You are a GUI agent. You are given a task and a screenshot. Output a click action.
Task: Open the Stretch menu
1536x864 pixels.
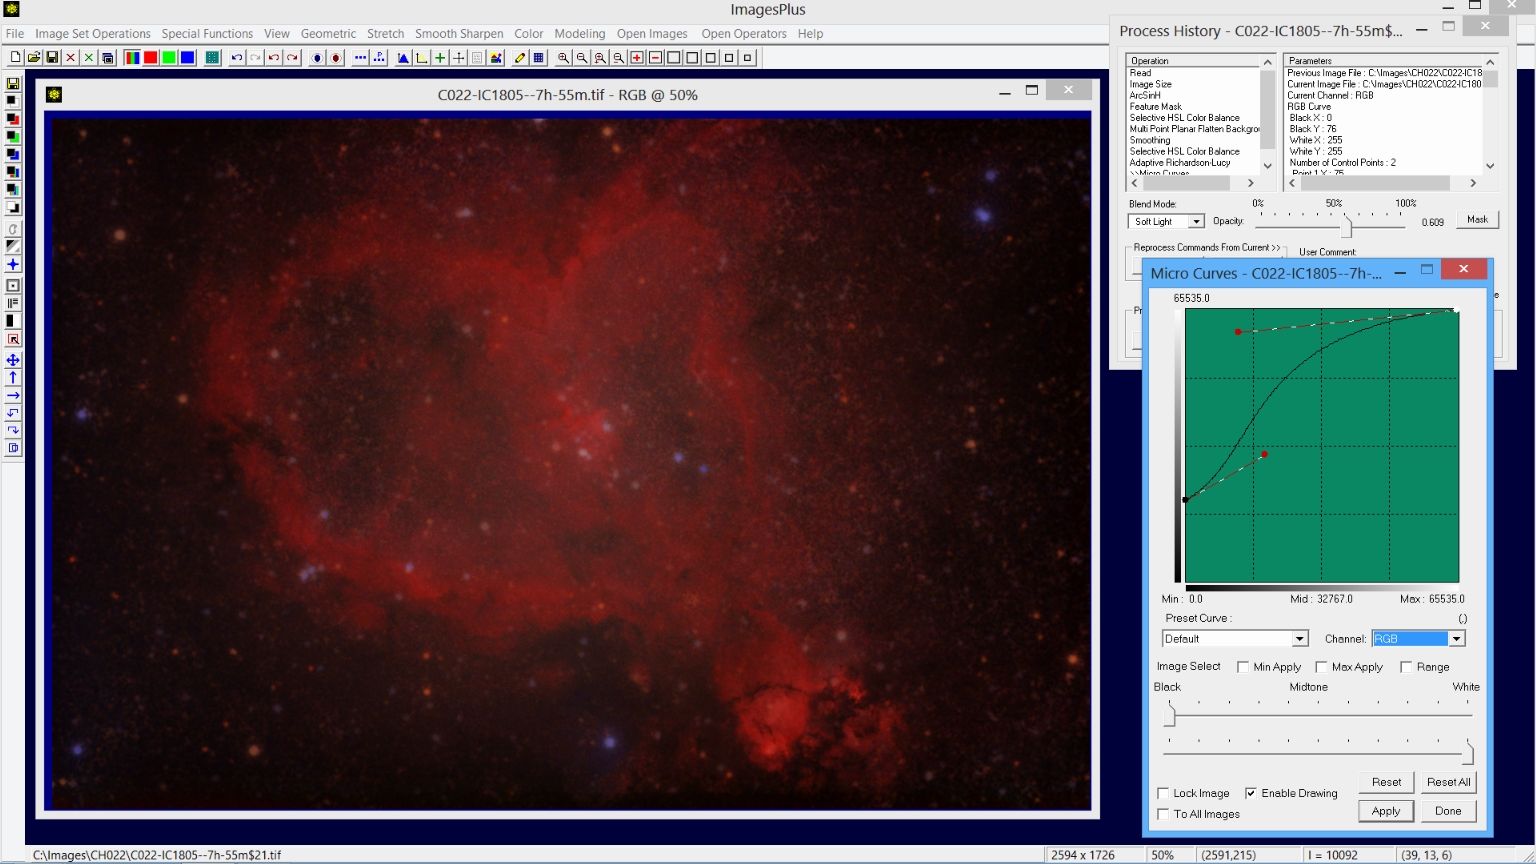click(x=385, y=34)
